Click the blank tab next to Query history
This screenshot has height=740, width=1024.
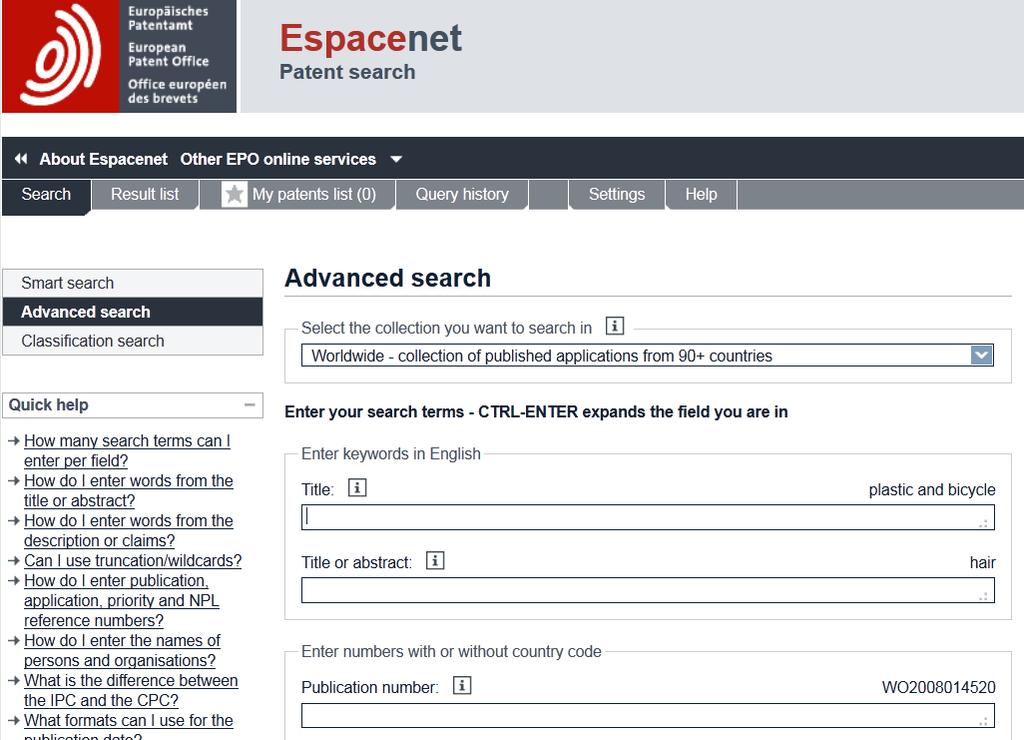[549, 195]
